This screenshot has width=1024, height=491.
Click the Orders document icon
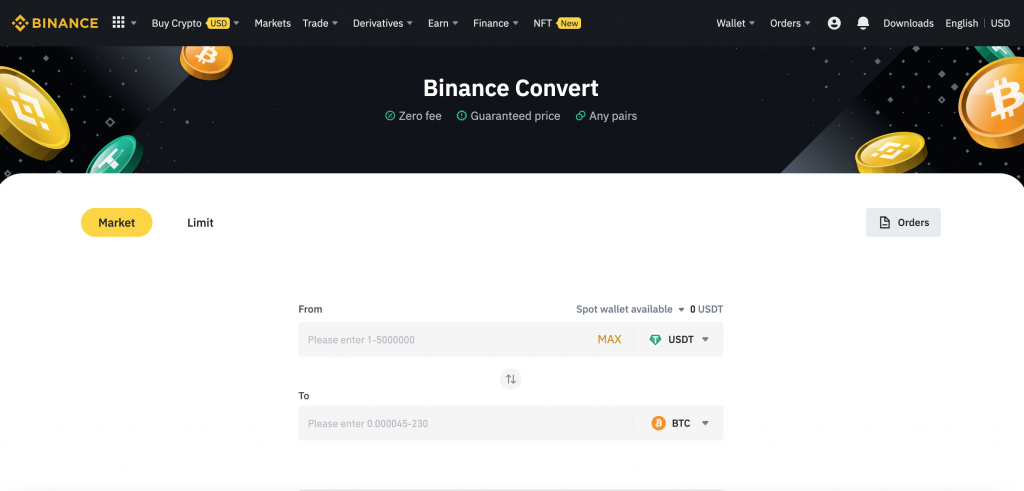click(884, 222)
